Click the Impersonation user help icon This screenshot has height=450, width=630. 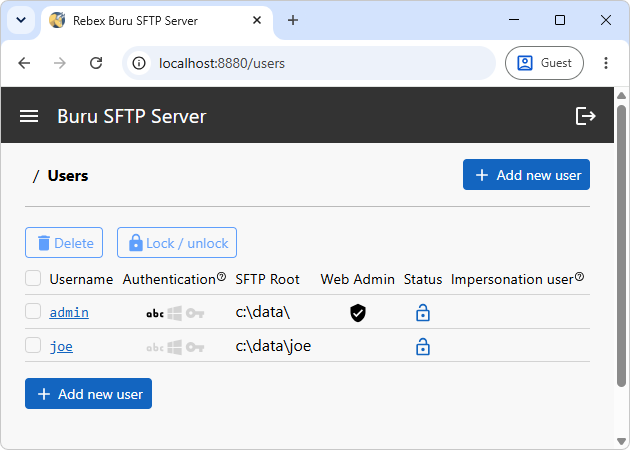click(x=579, y=276)
